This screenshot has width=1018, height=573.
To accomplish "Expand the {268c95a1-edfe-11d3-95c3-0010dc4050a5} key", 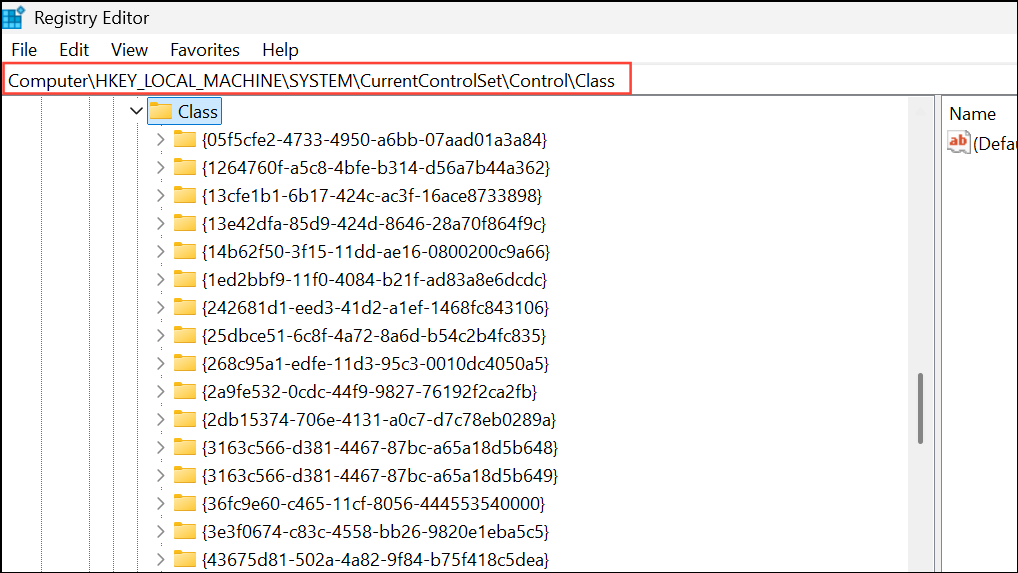I will coord(160,363).
